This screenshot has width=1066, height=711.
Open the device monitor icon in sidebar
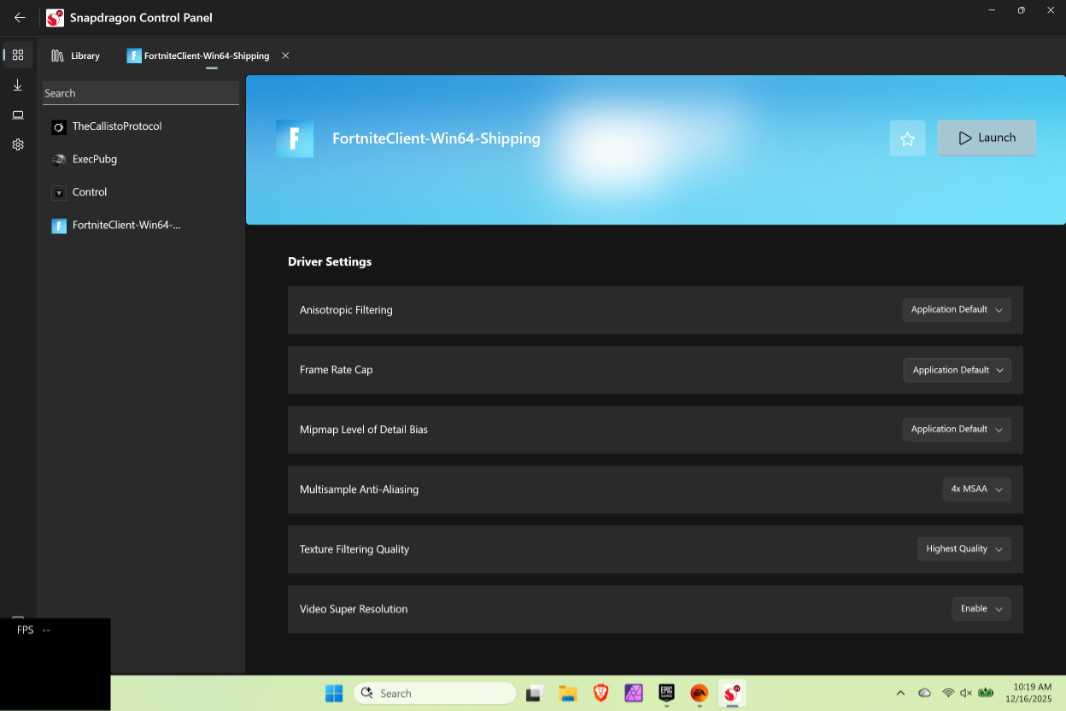[x=18, y=115]
